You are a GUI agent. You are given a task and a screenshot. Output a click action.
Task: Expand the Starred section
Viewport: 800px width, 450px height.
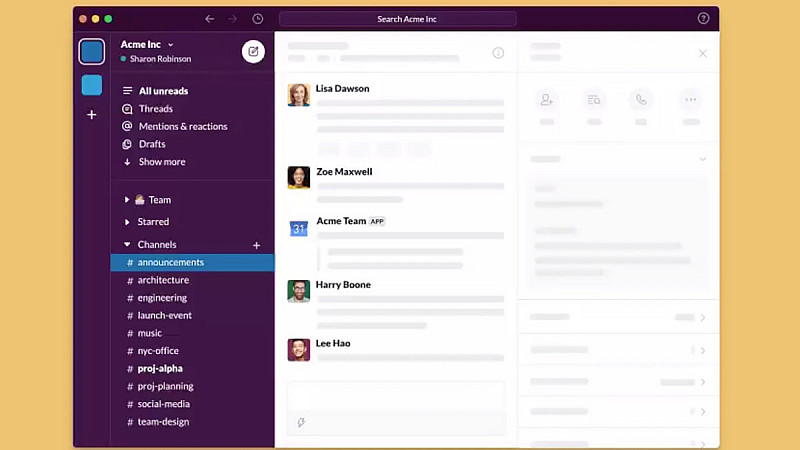[x=127, y=222]
